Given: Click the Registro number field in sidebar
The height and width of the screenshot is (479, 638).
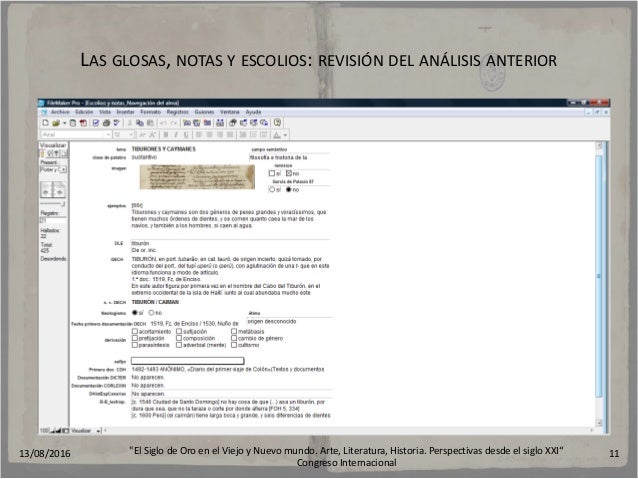Looking at the screenshot, I should pos(53,220).
